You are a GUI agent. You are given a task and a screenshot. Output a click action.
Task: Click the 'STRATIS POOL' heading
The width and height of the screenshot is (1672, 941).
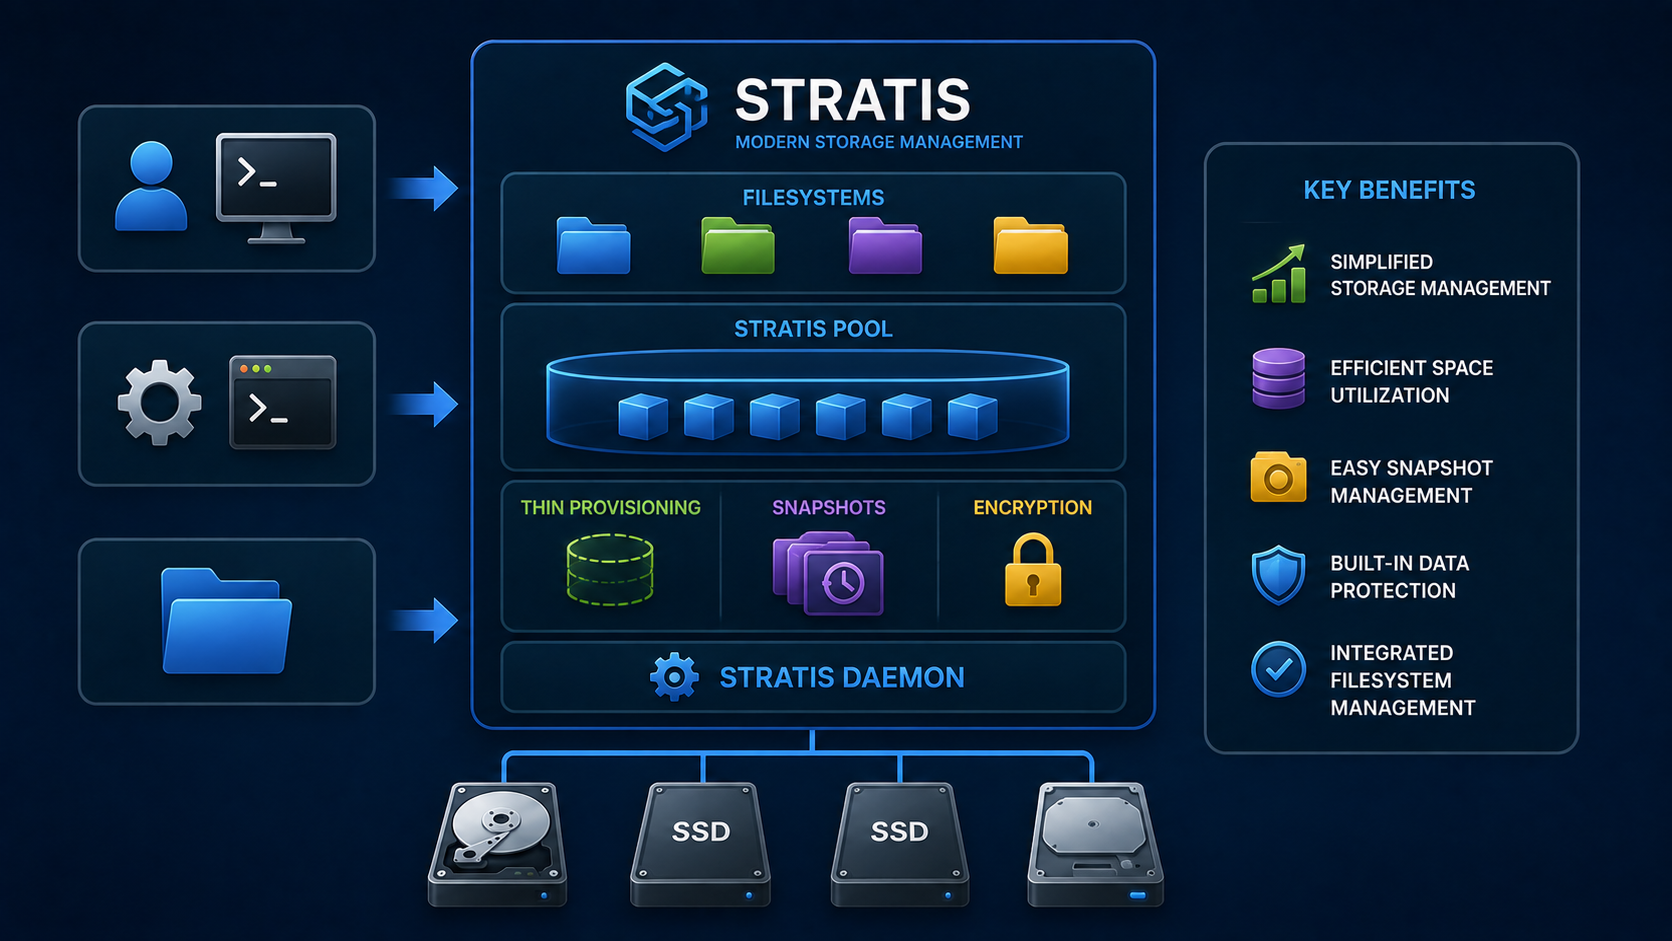tap(813, 329)
